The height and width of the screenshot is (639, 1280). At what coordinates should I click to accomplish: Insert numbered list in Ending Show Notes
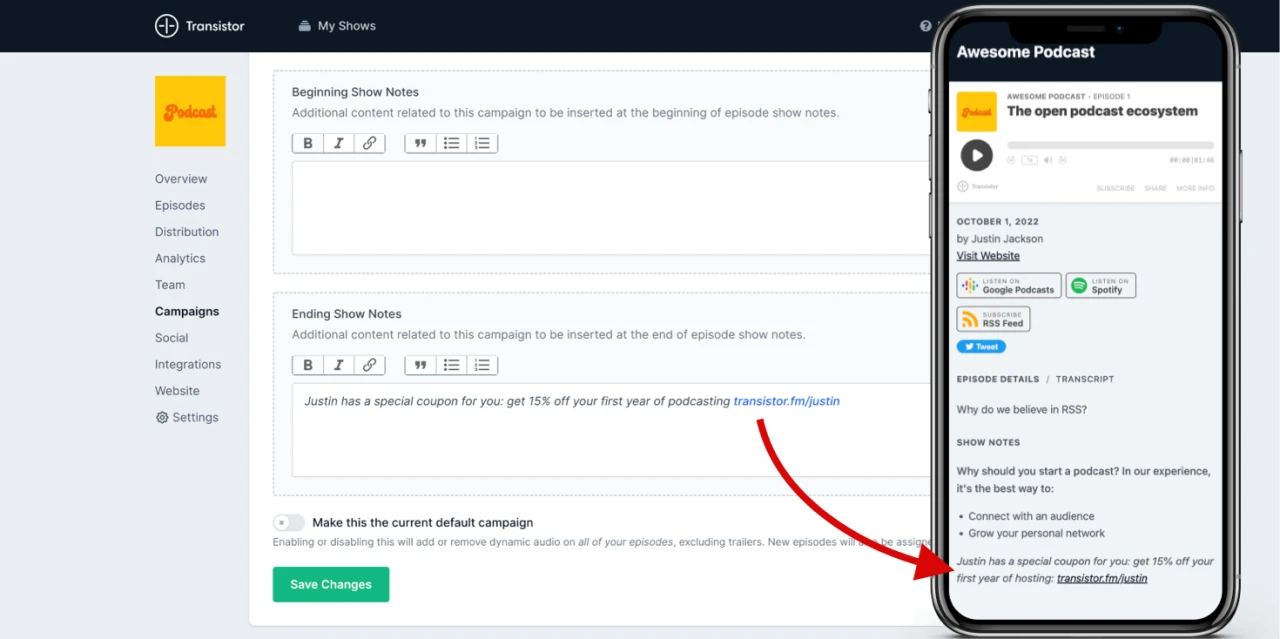[483, 365]
